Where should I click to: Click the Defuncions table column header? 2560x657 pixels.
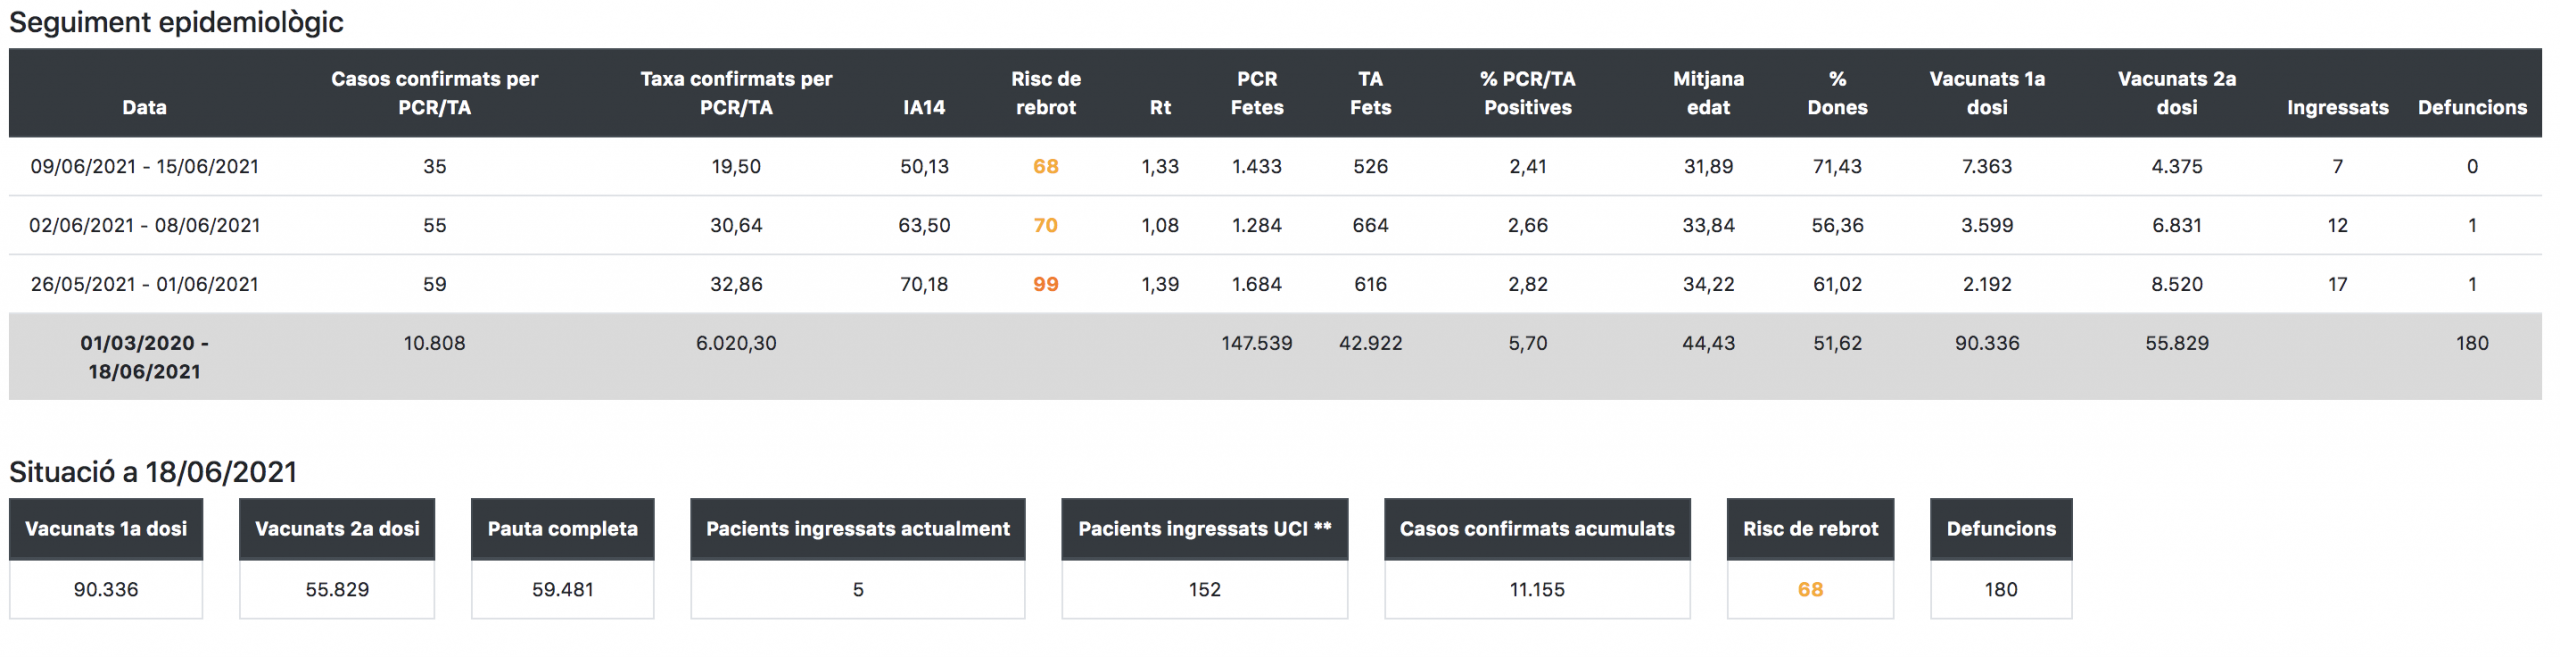[x=2471, y=107]
